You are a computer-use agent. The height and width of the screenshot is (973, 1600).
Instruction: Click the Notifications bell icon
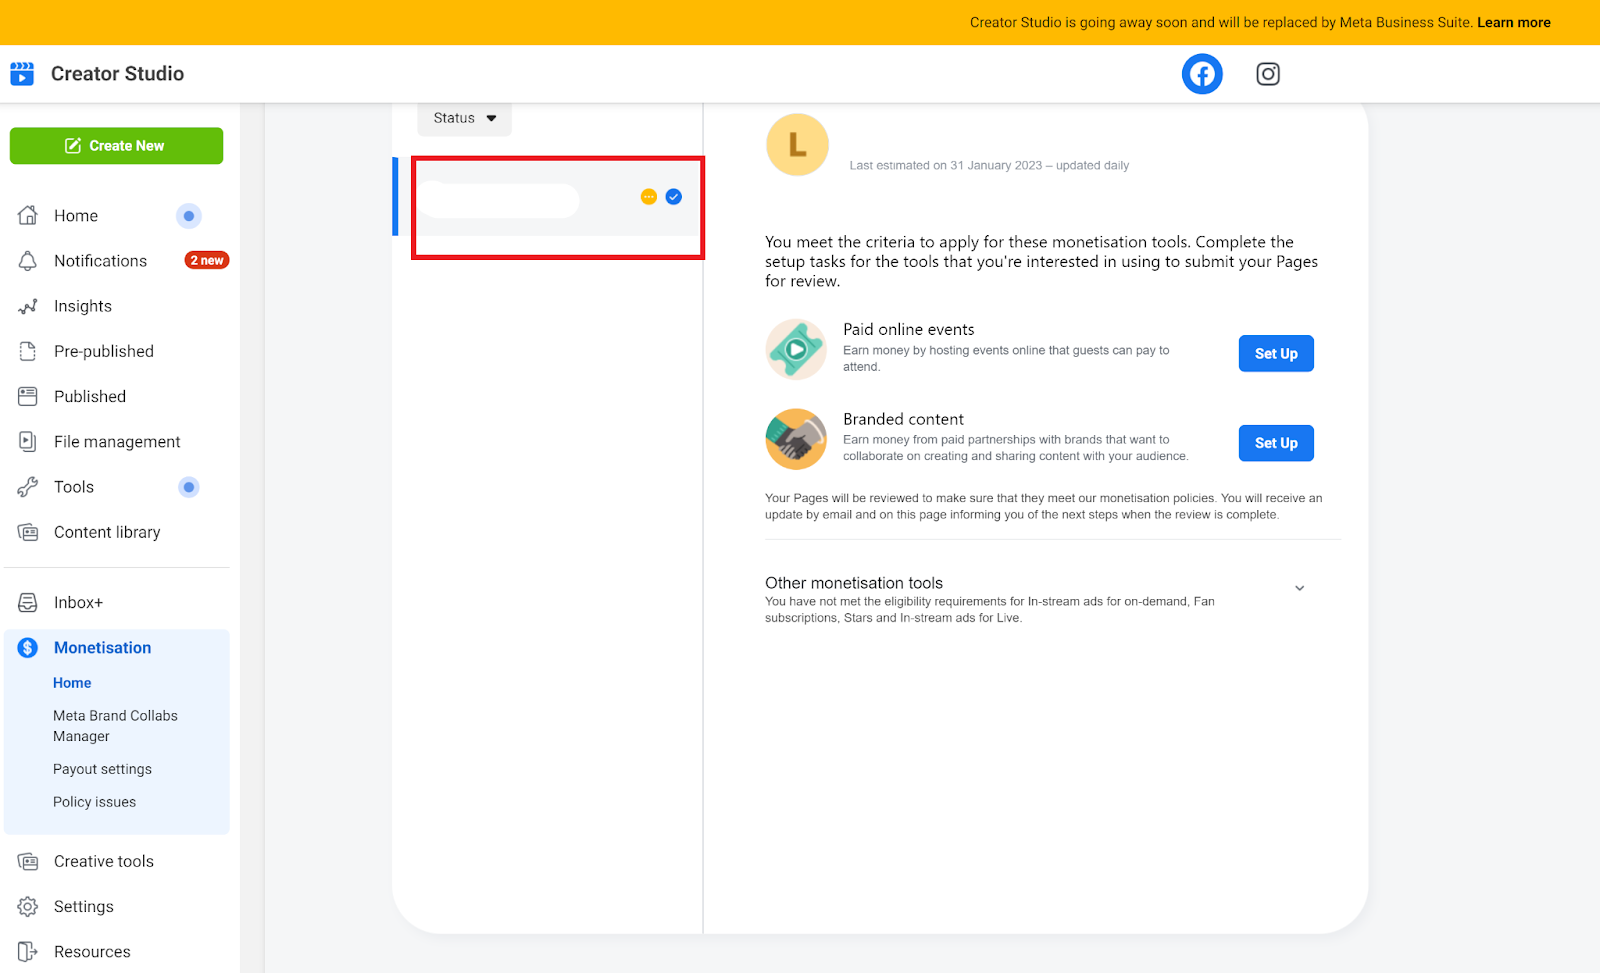[x=28, y=261]
